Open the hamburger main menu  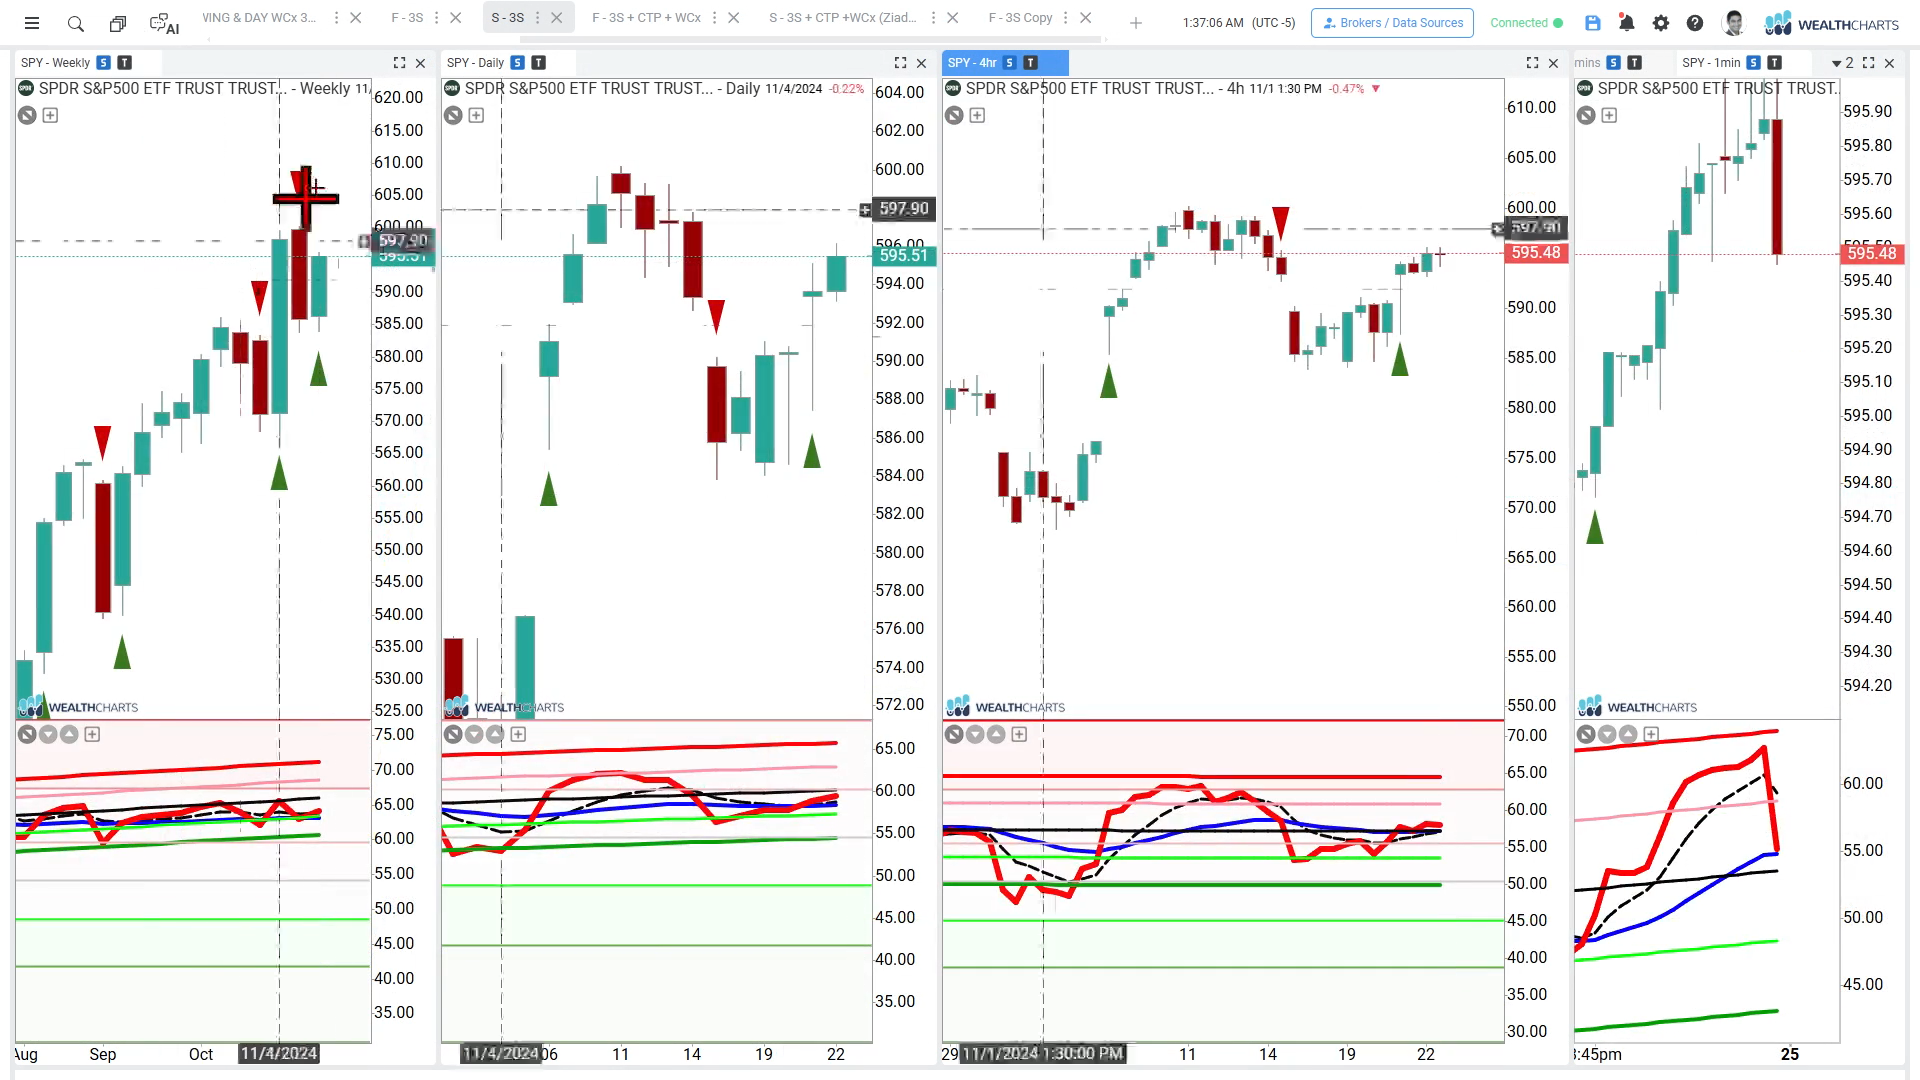tap(32, 23)
